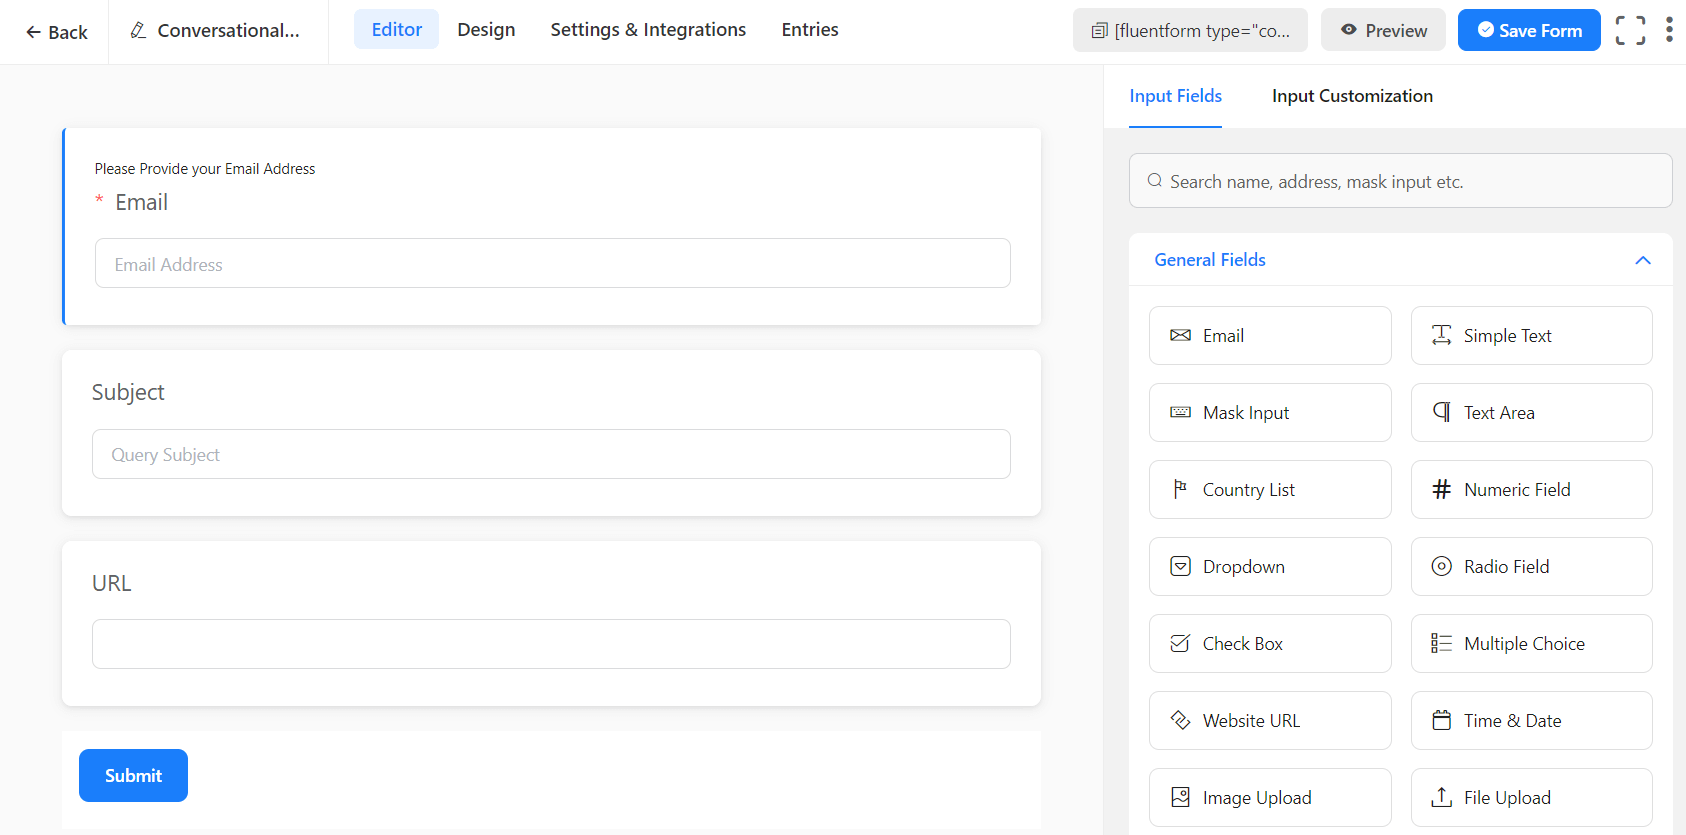Add the Image Upload field
Viewport: 1686px width, 835px height.
[1269, 798]
